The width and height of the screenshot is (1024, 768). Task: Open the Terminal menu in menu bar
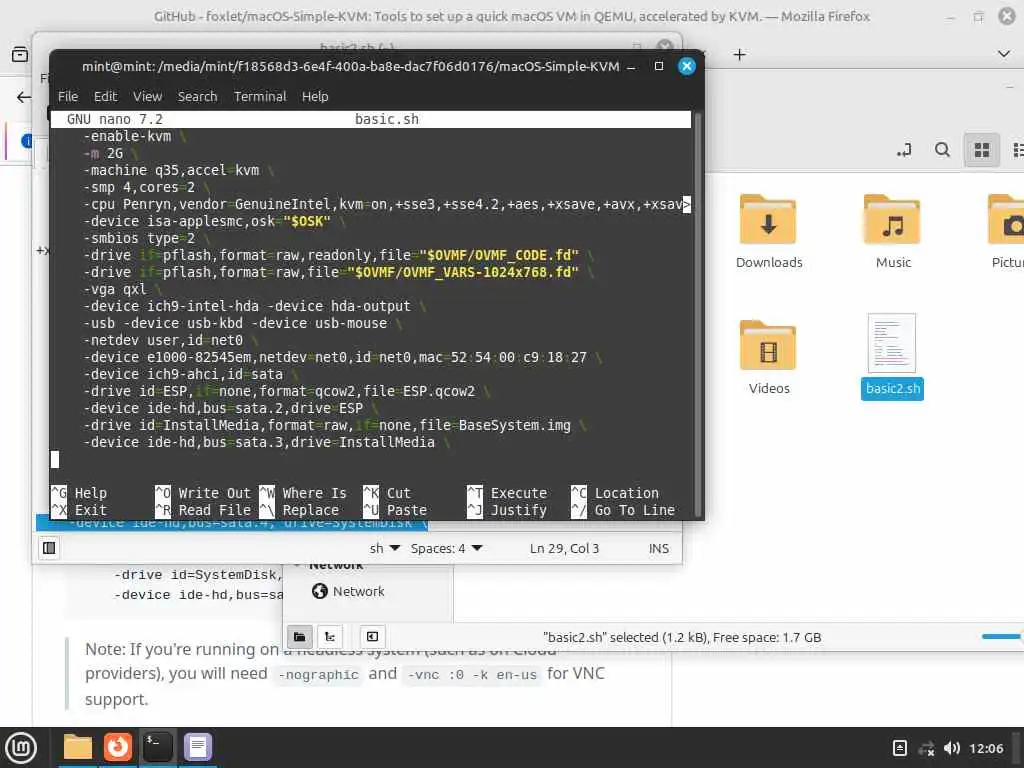260,97
